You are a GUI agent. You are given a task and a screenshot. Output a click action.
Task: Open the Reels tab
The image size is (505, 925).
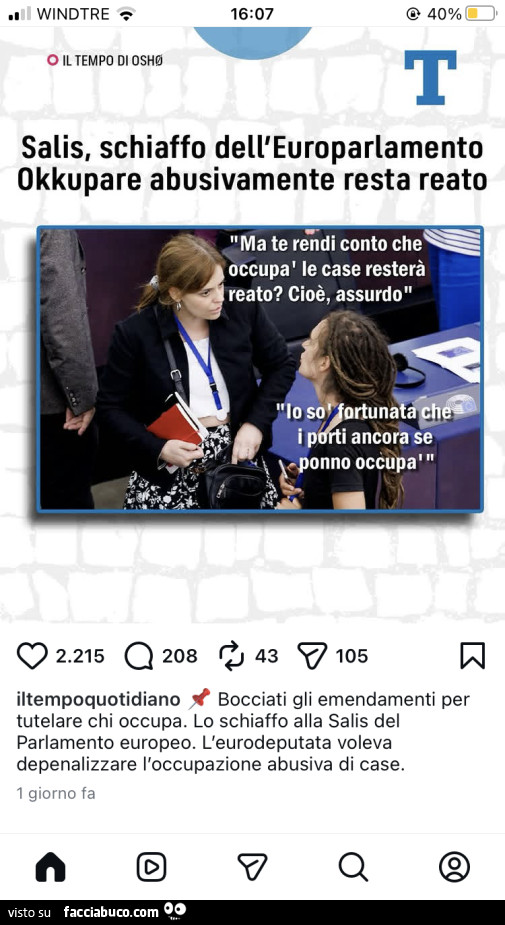152,867
